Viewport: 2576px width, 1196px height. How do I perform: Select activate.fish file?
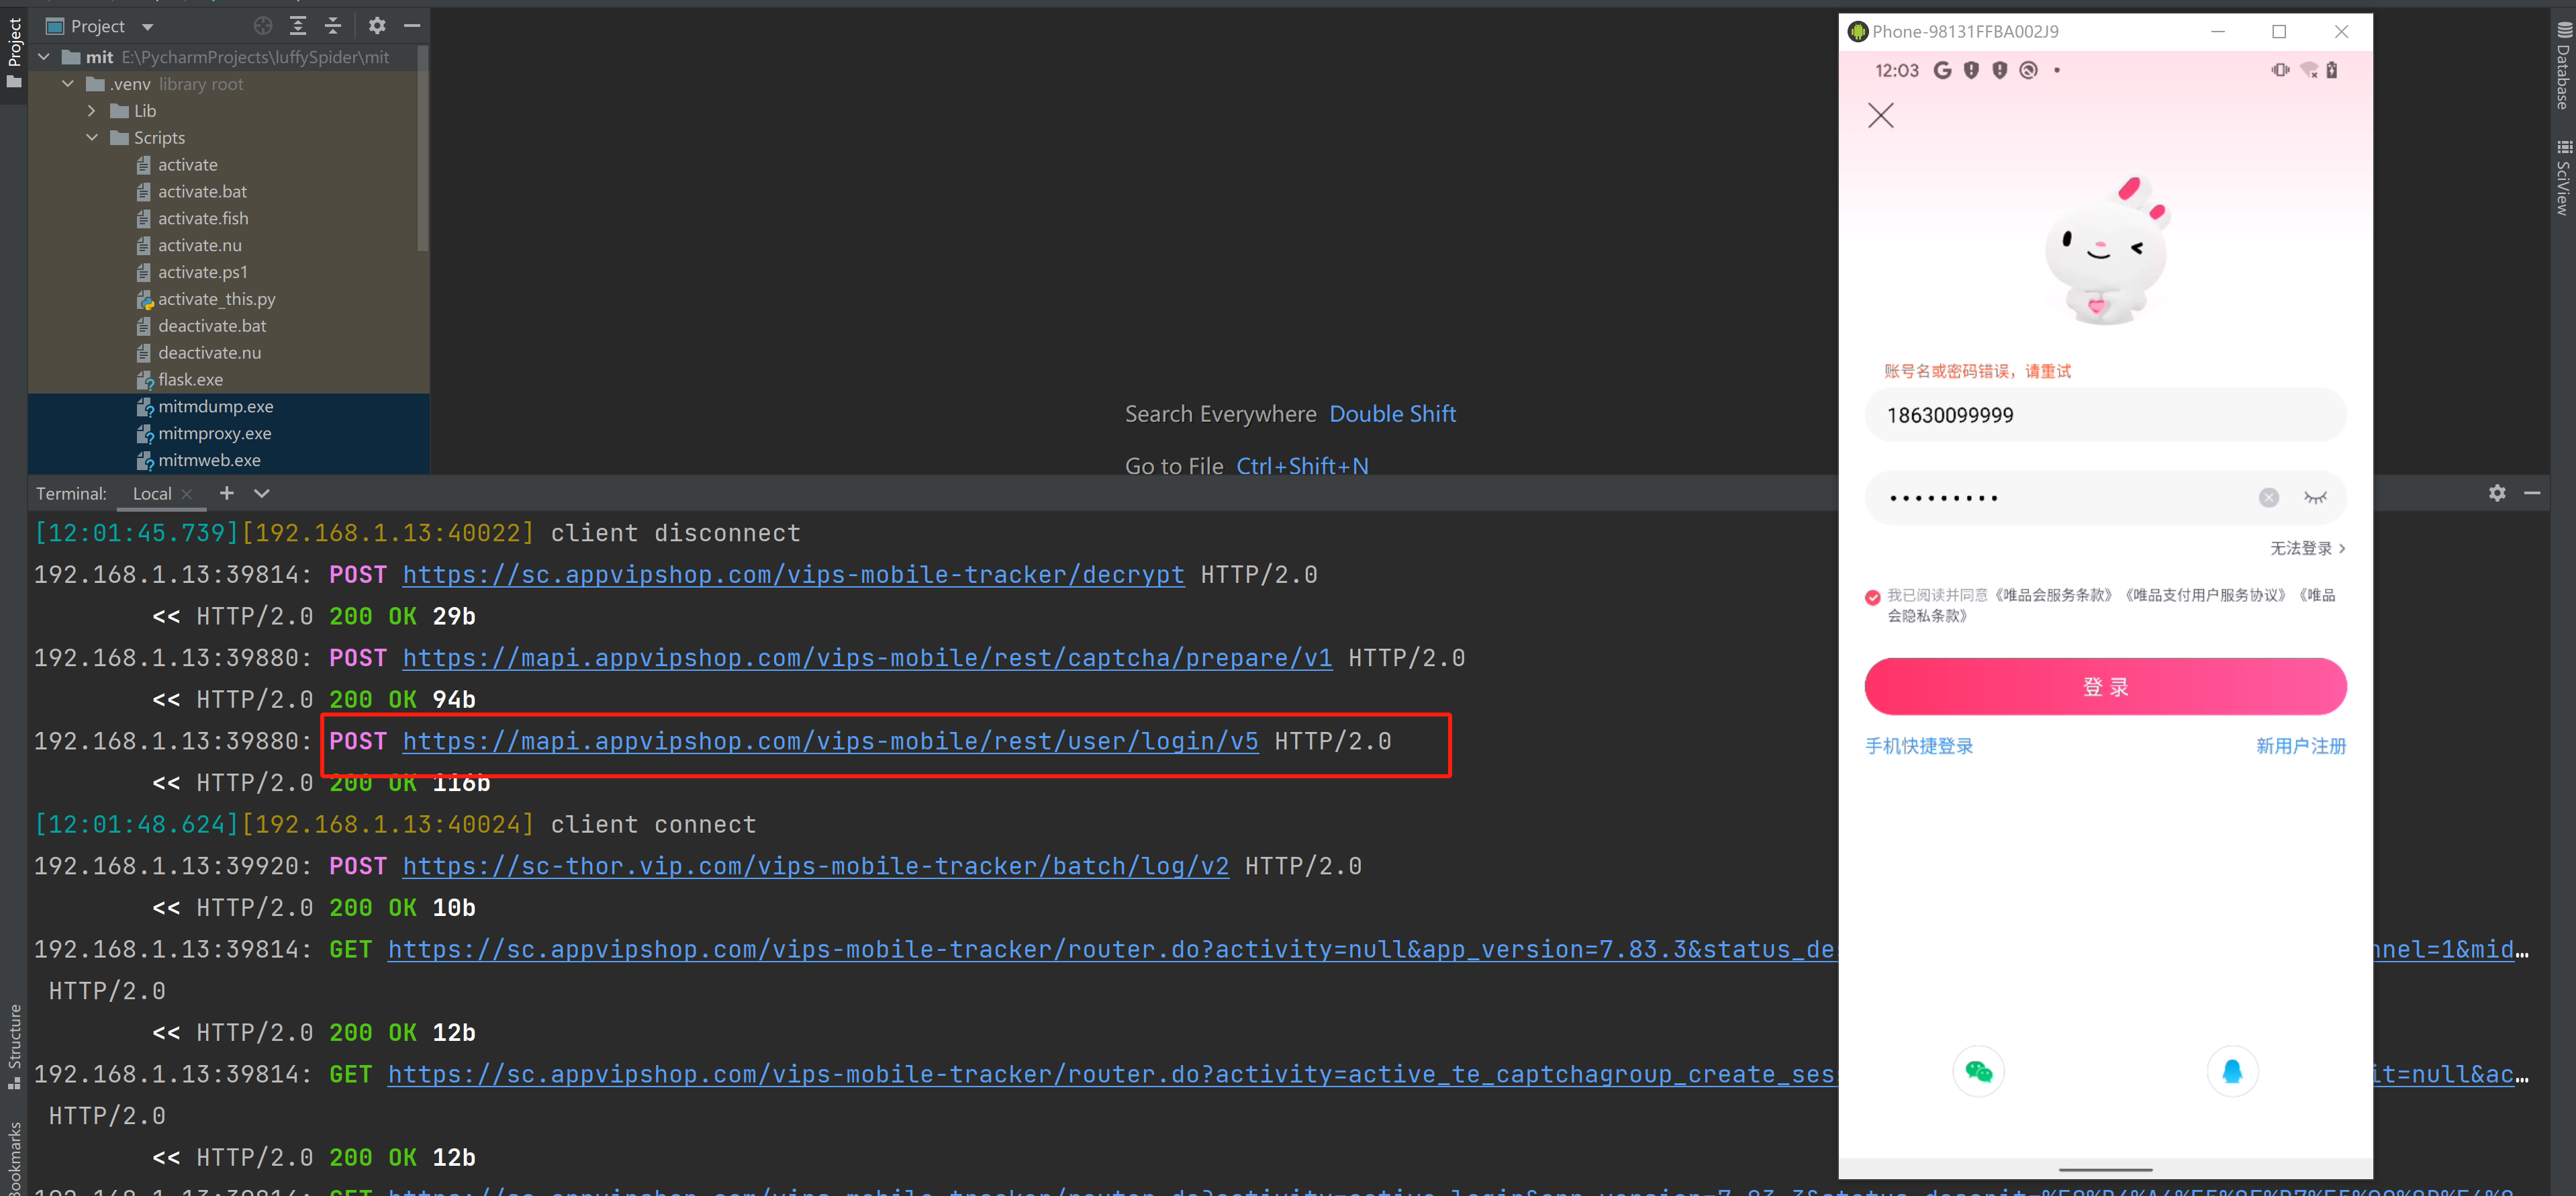click(203, 219)
